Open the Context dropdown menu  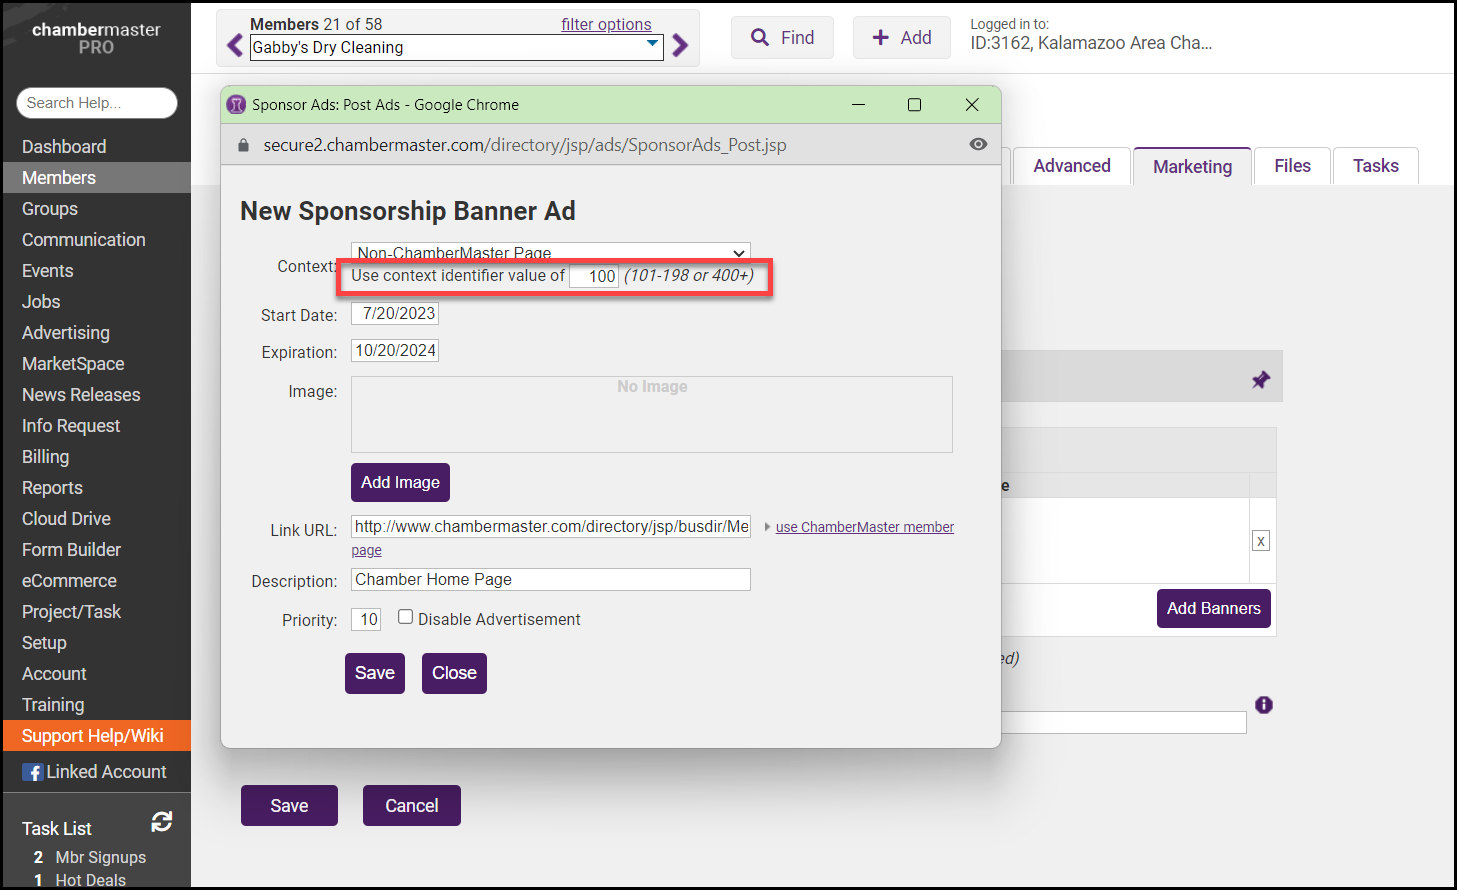coord(550,252)
